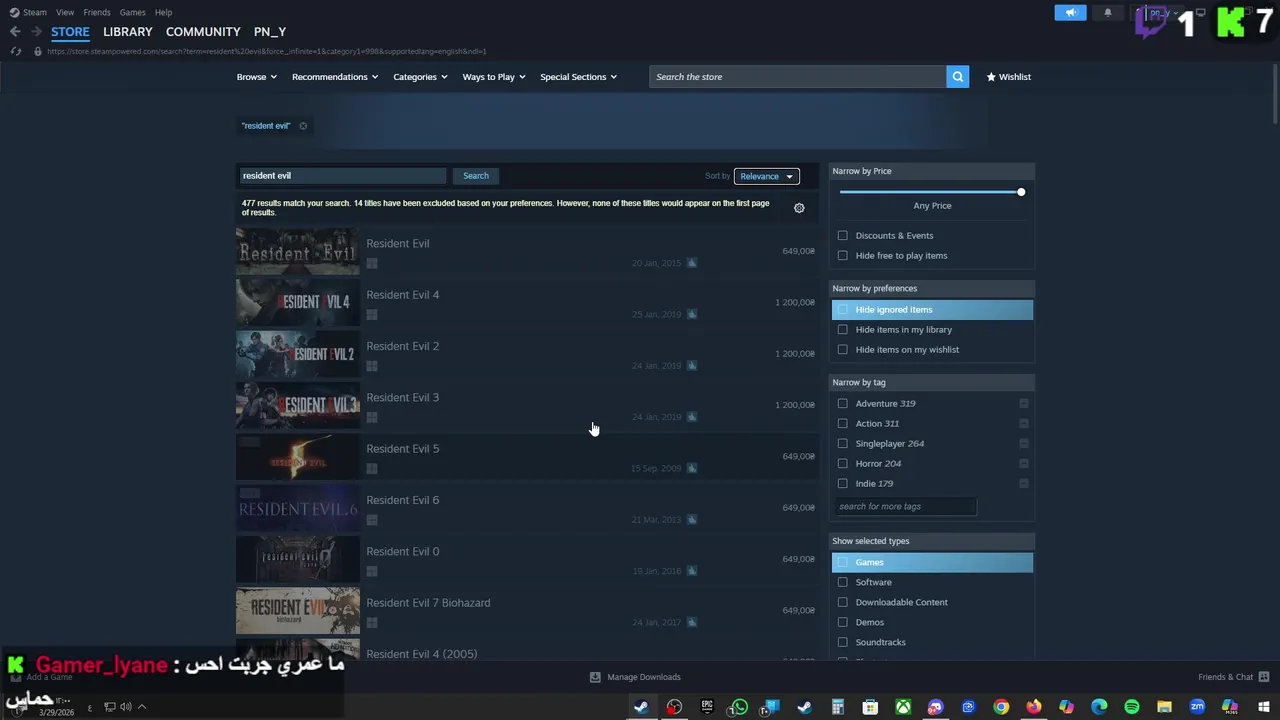The height and width of the screenshot is (720, 1280).
Task: Exclude the Adventure tag icon
Action: coord(1024,403)
